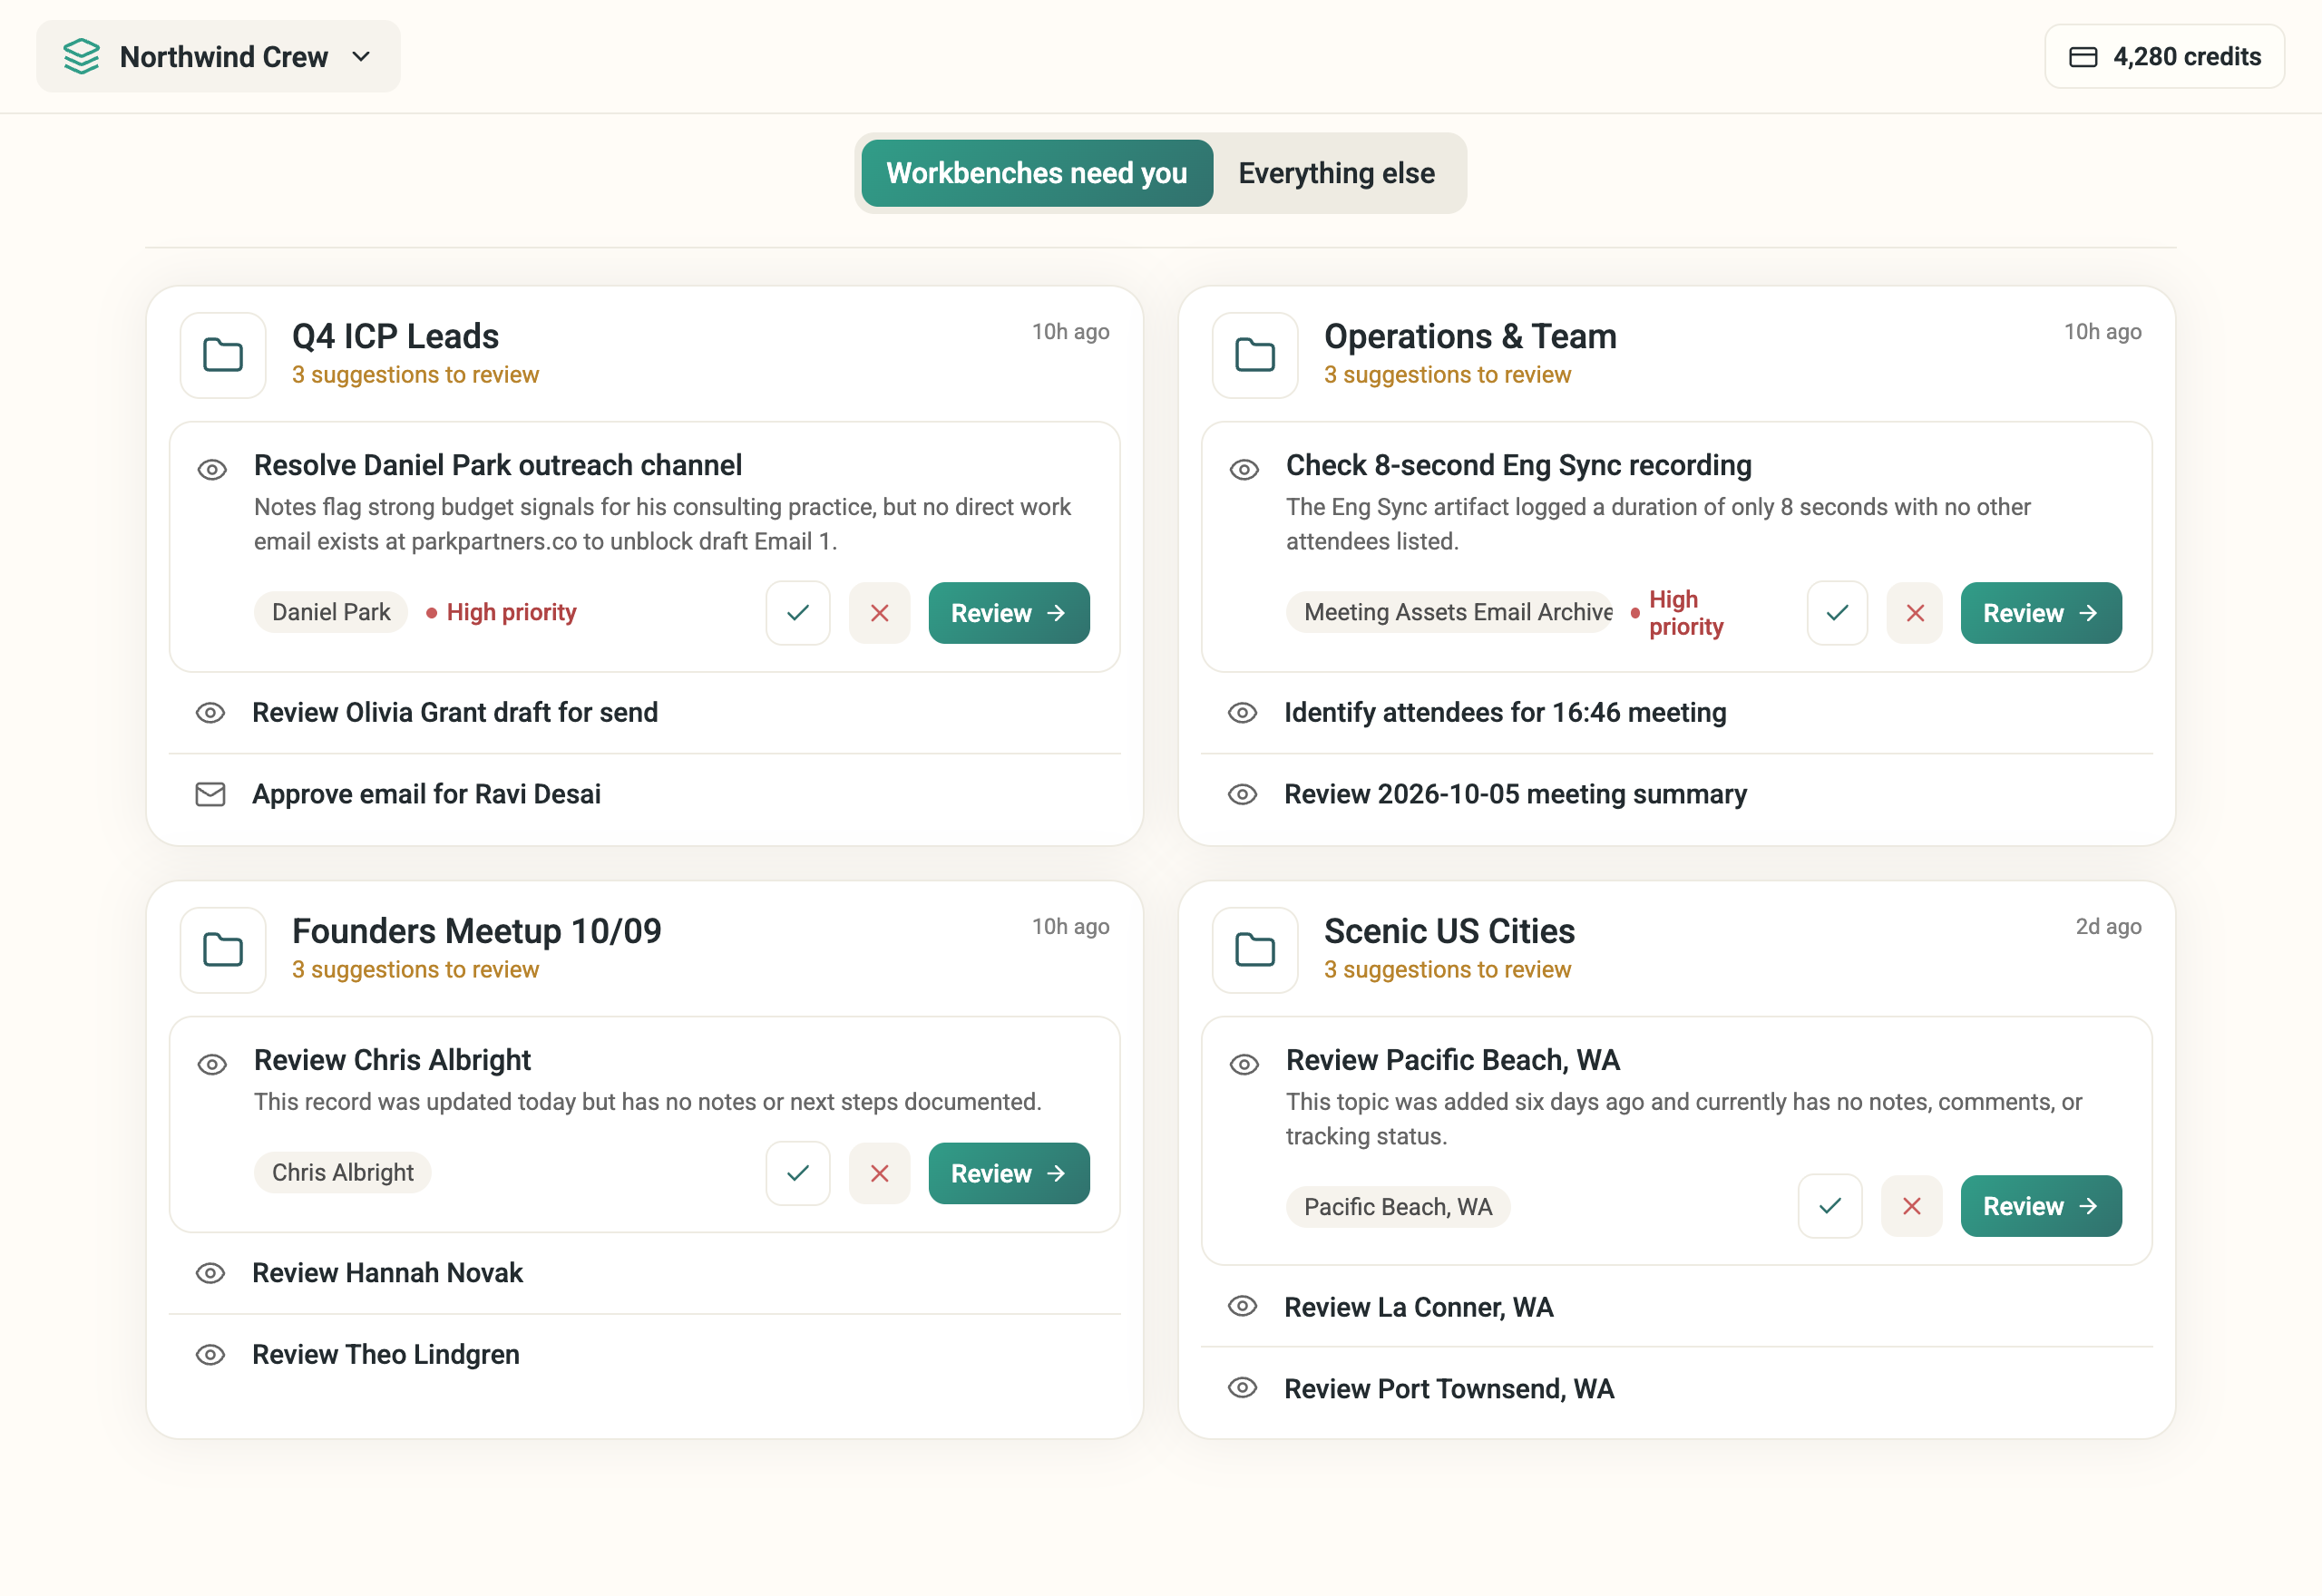
Task: Dismiss the Pacific Beach, WA suggestion
Action: tap(1912, 1206)
